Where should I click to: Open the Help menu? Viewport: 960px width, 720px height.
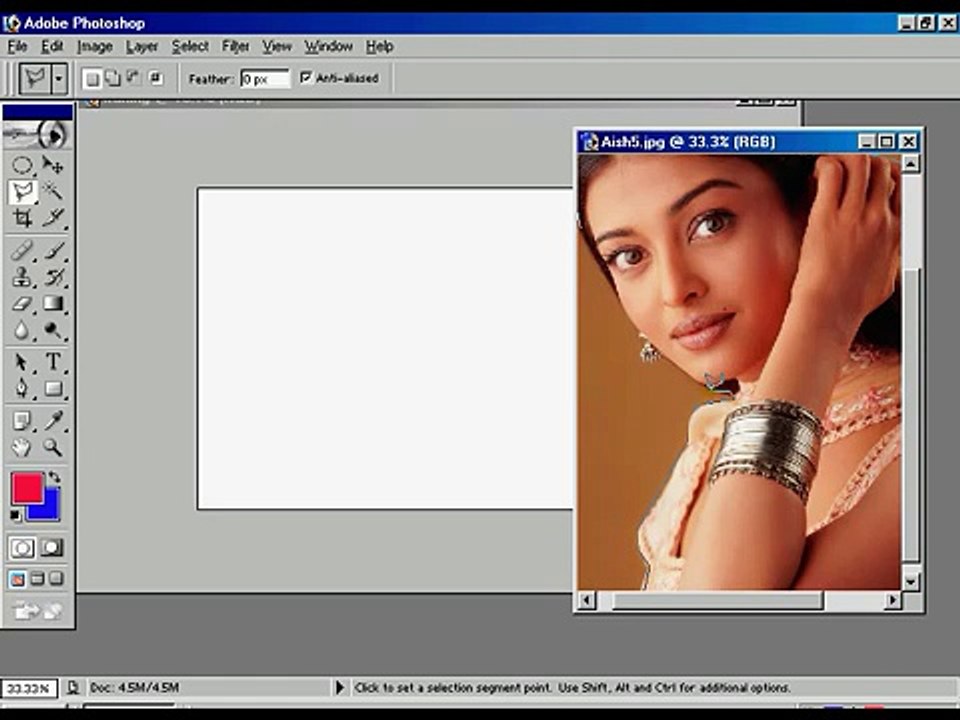pos(380,47)
